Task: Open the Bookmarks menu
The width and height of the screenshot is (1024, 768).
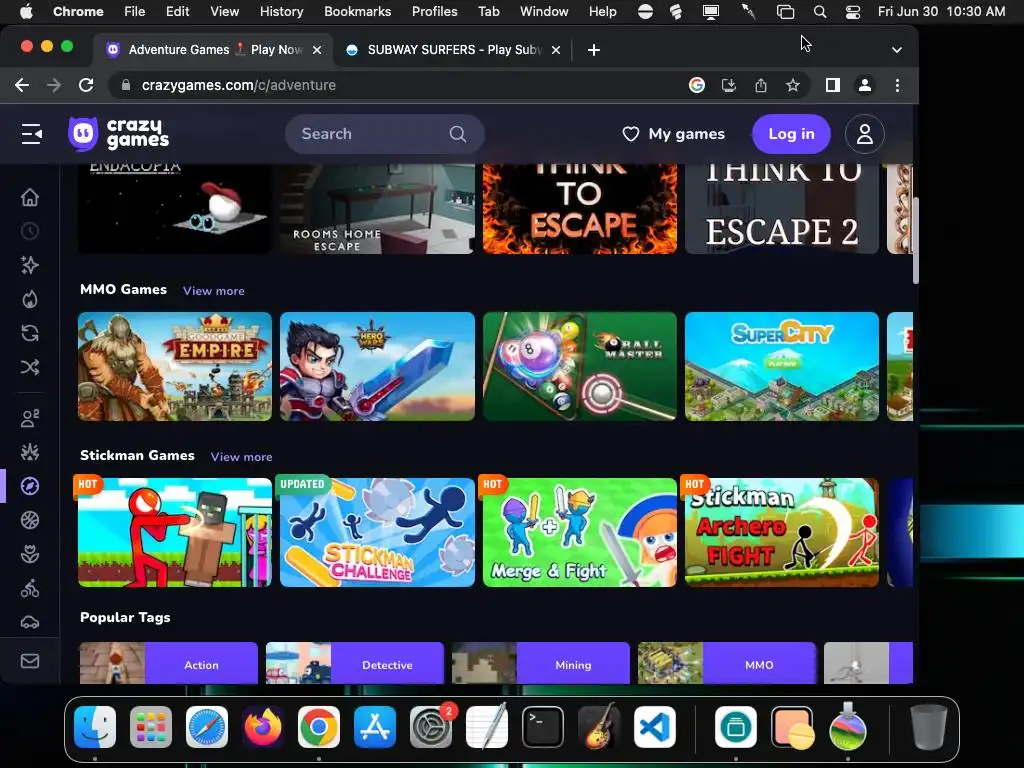Action: coord(357,11)
